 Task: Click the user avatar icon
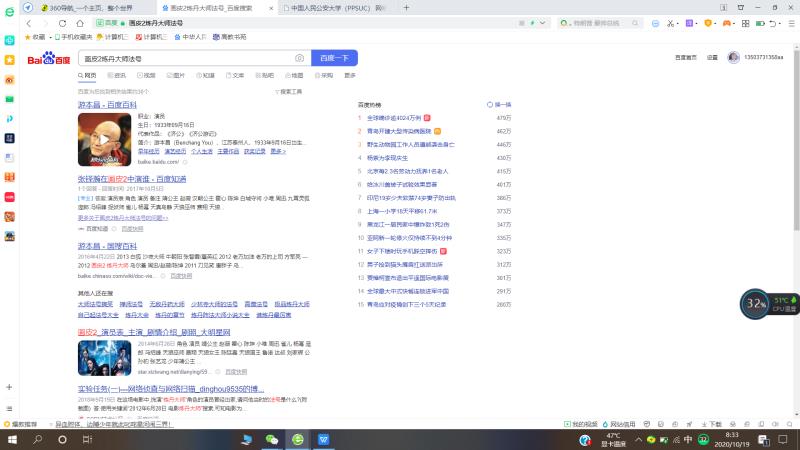pos(733,58)
